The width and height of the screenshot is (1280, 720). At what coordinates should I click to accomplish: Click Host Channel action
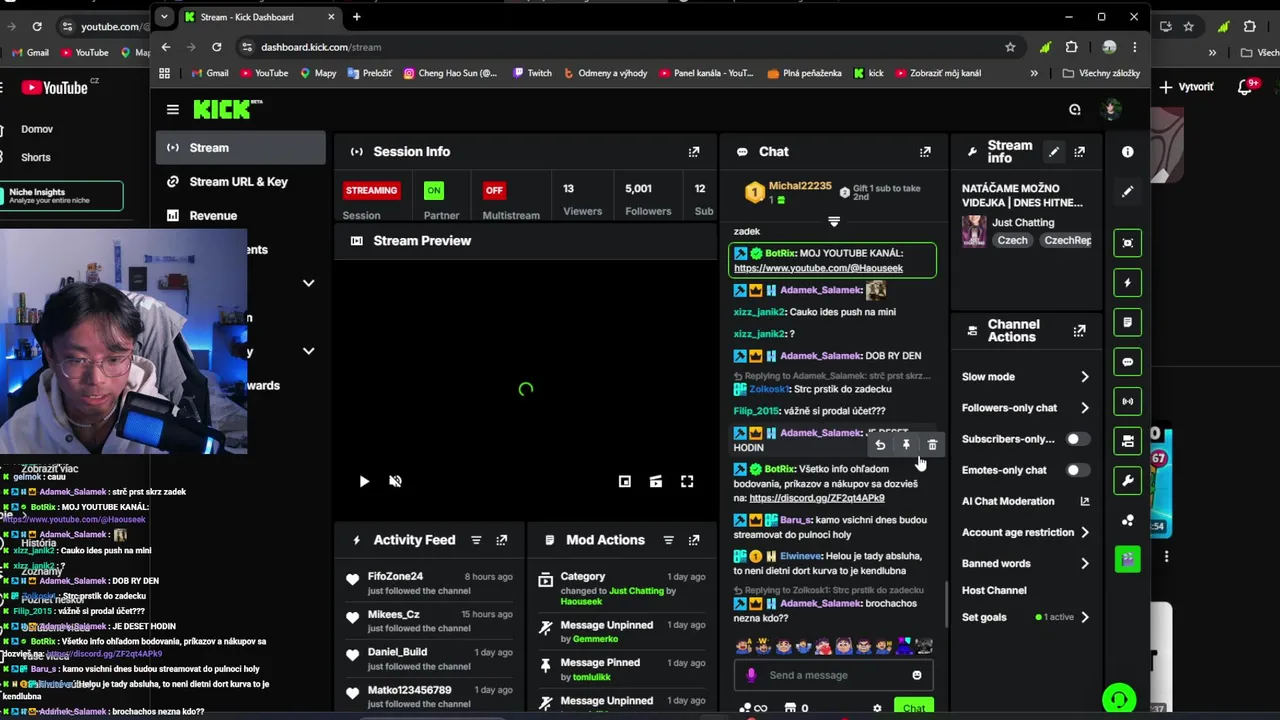[994, 591]
